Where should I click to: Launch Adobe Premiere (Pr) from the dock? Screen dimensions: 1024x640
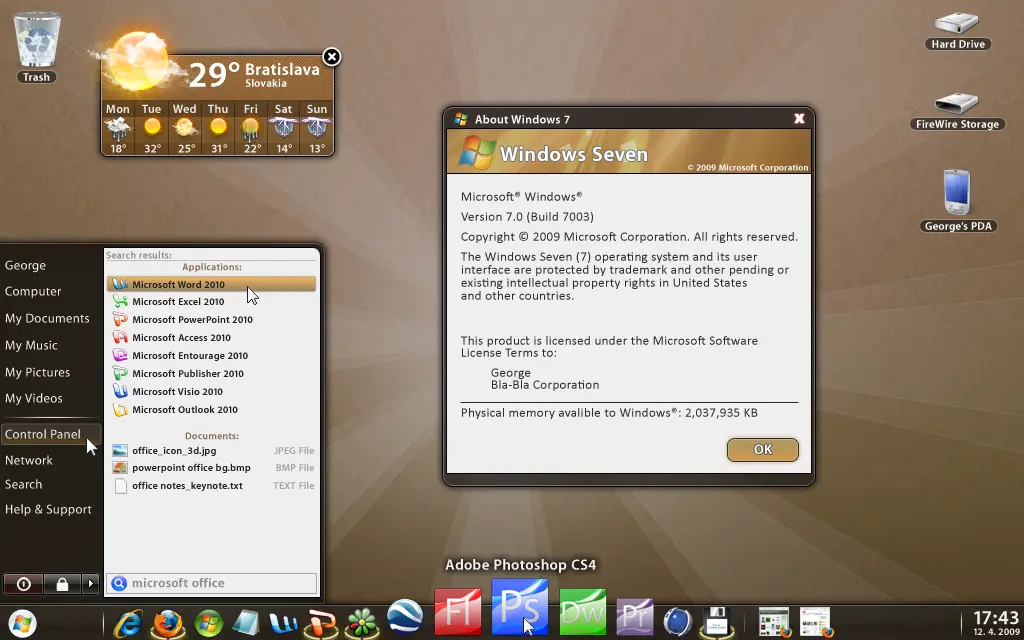click(635, 617)
